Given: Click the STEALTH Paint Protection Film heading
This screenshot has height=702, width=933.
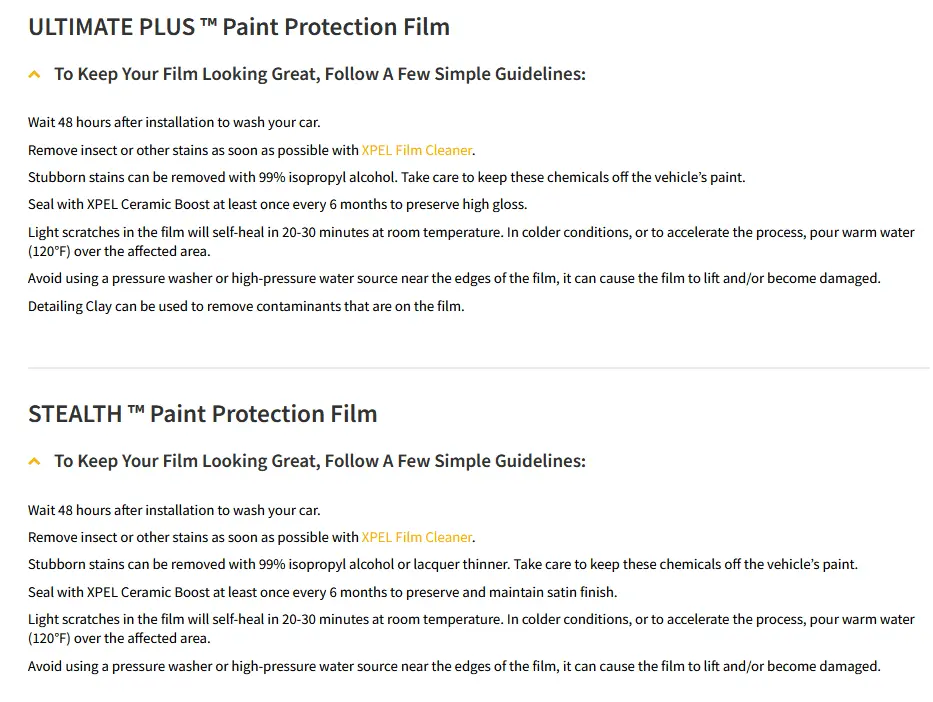Looking at the screenshot, I should tap(202, 414).
